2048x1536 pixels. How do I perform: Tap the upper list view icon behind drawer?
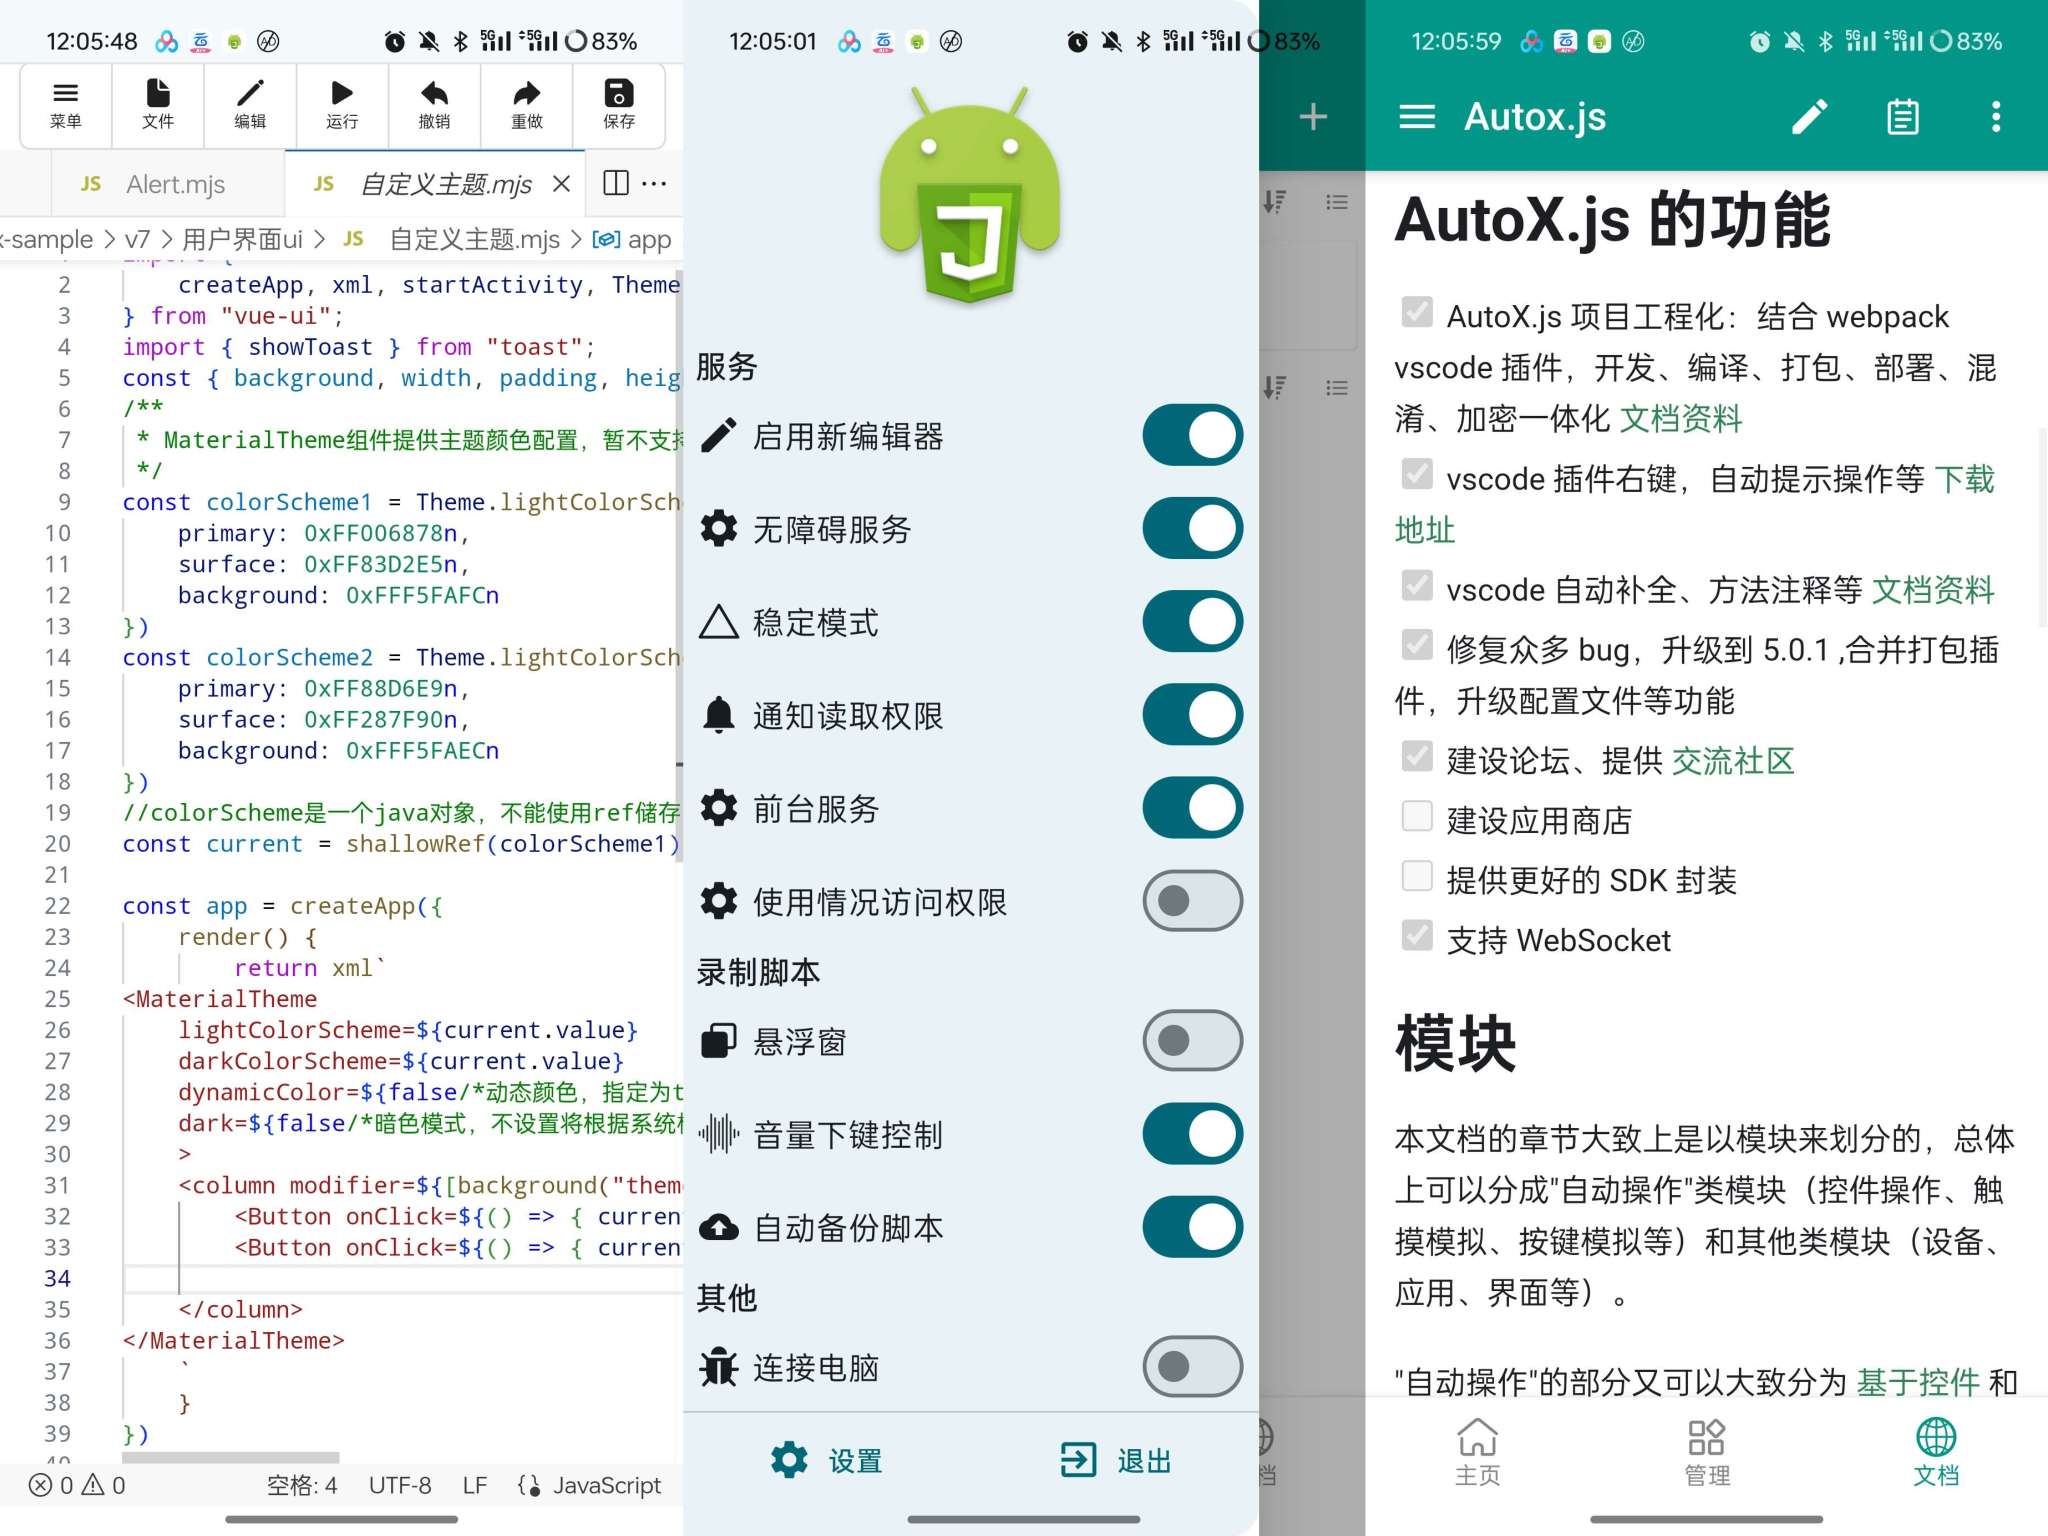(1337, 202)
